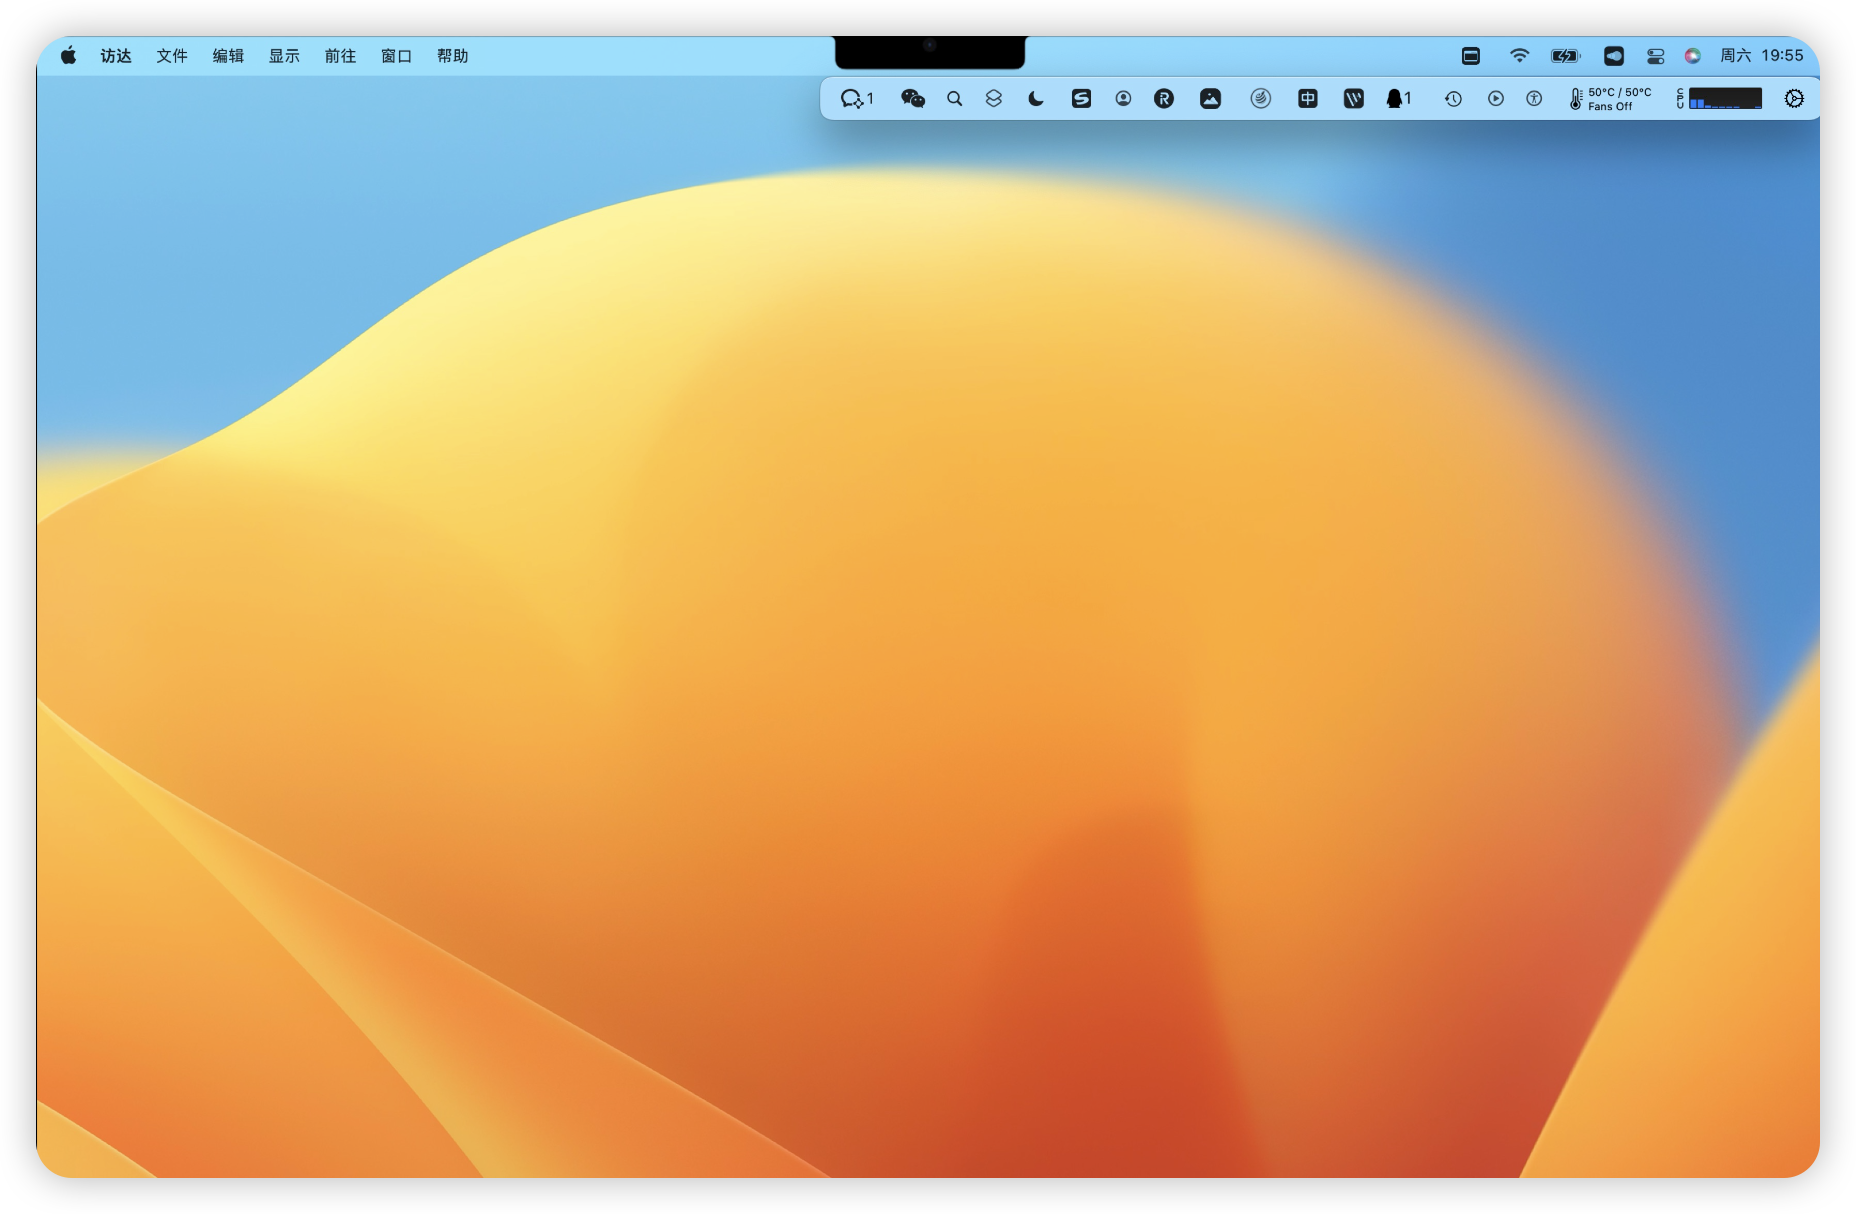Open the 编辑 menu
The width and height of the screenshot is (1856, 1214).
point(228,56)
